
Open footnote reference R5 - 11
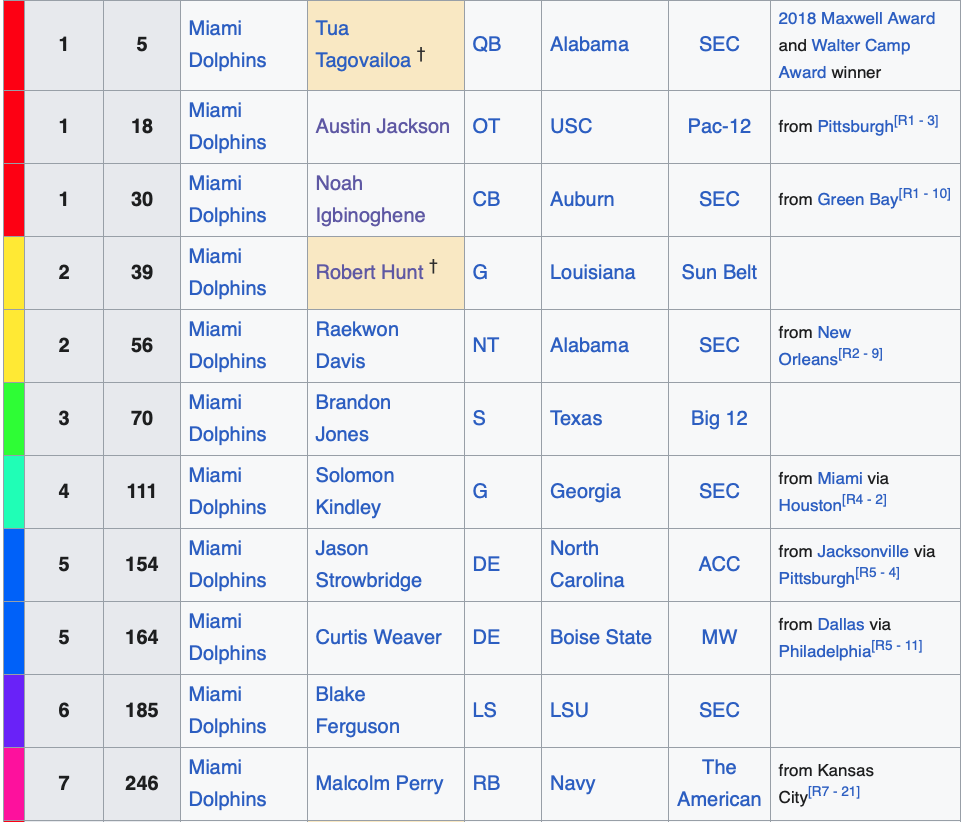(896, 645)
